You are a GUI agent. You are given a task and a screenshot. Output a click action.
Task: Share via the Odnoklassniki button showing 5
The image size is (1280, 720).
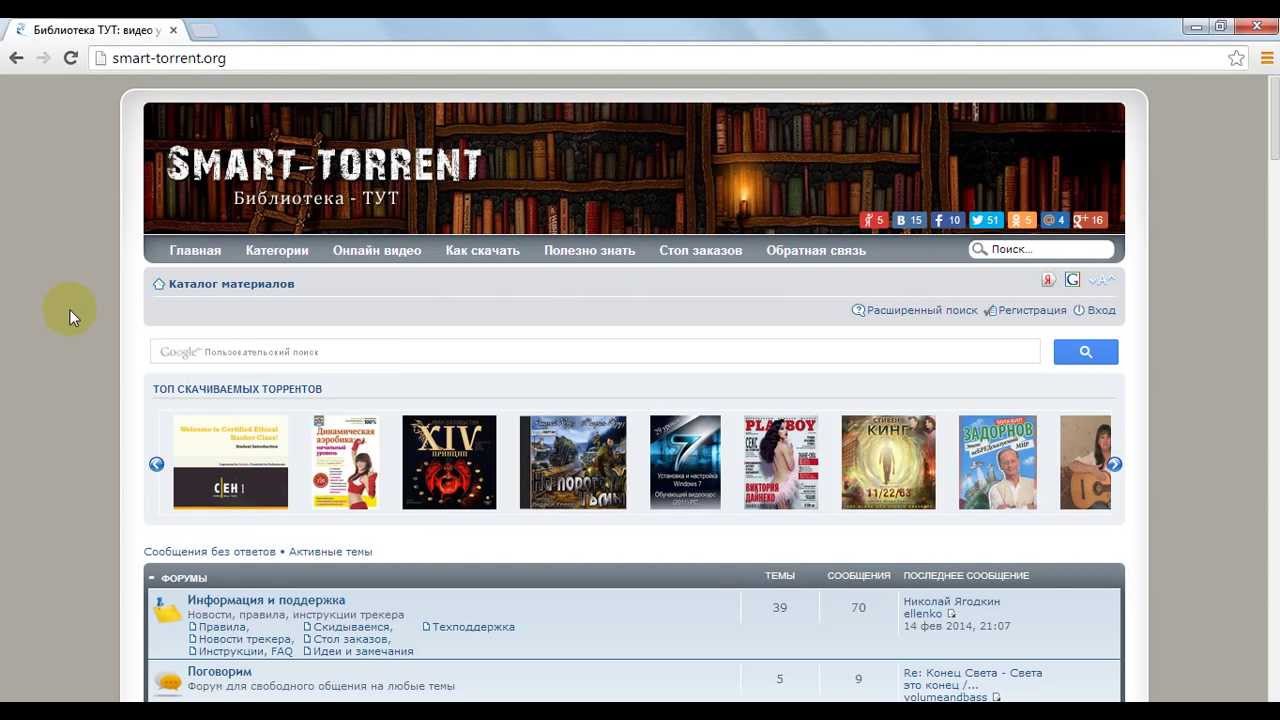[1021, 220]
